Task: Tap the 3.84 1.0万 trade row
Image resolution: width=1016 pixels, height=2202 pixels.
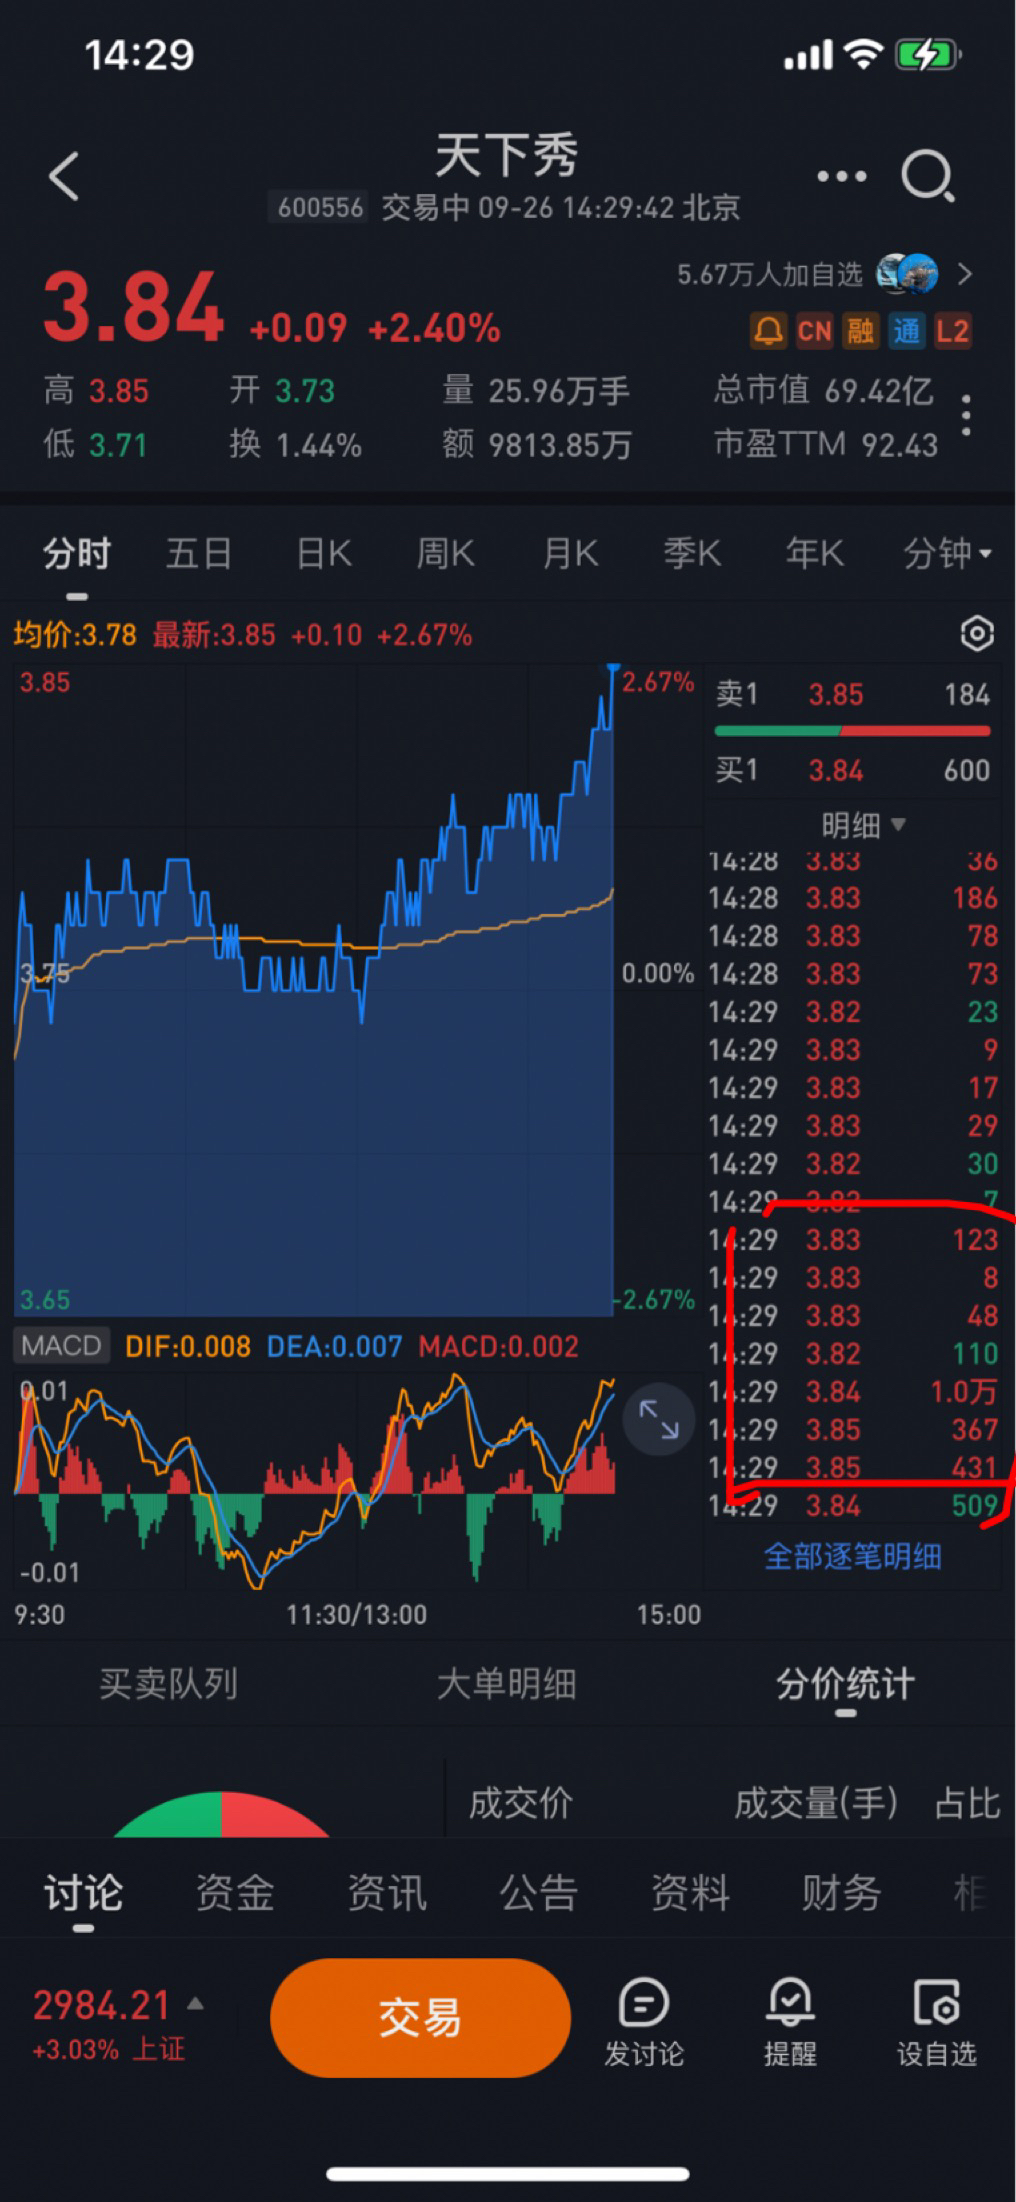Action: pos(852,1392)
